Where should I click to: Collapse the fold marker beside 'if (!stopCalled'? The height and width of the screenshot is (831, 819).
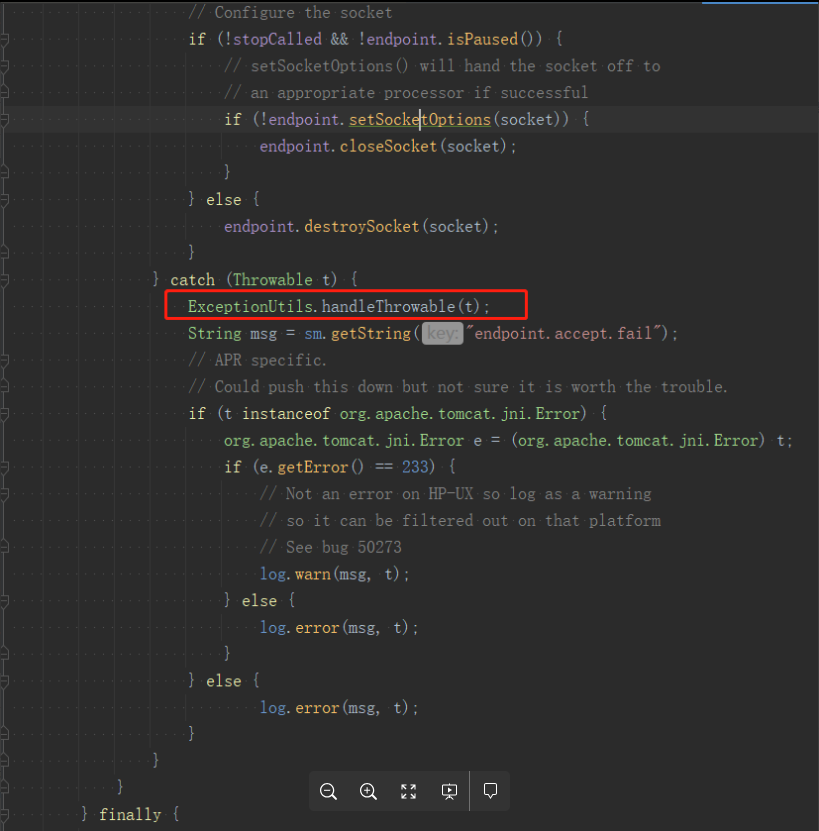click(4, 39)
